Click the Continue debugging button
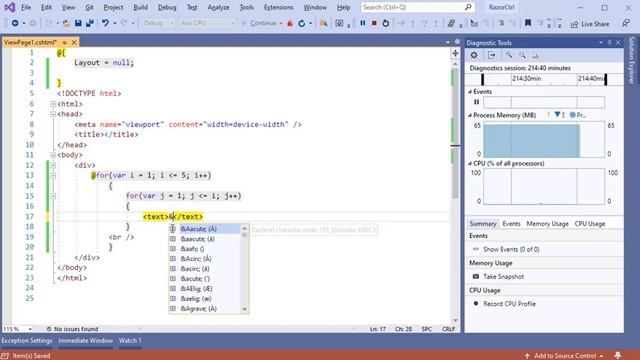Screen dimensions: 640x360 259,23
